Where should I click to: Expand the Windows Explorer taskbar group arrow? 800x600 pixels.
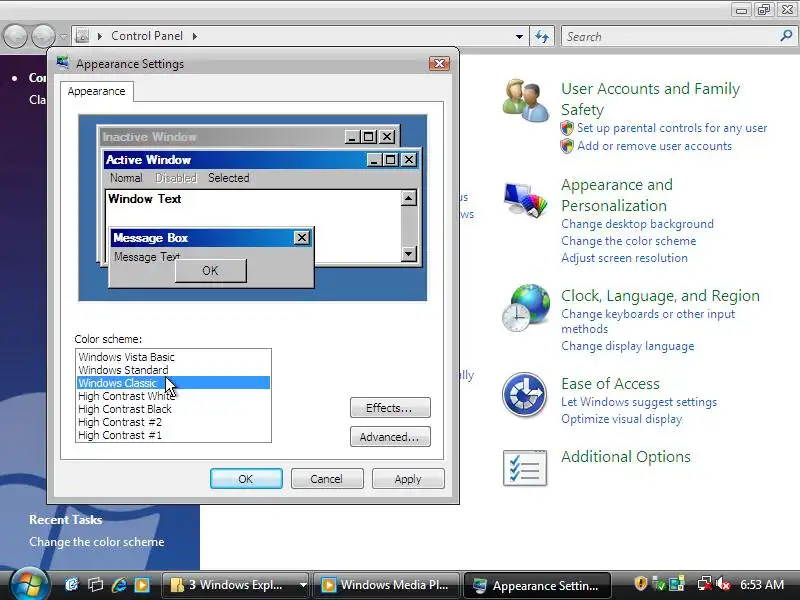pos(303,585)
